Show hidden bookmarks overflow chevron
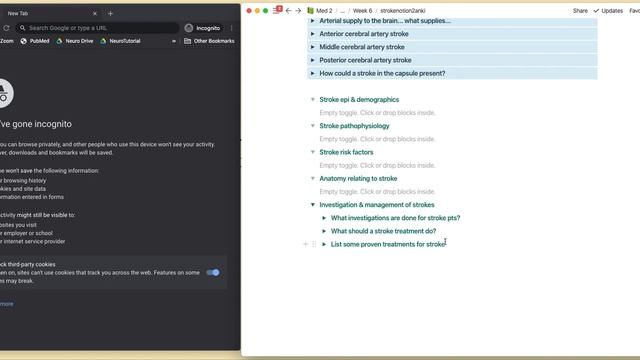 [x=174, y=41]
